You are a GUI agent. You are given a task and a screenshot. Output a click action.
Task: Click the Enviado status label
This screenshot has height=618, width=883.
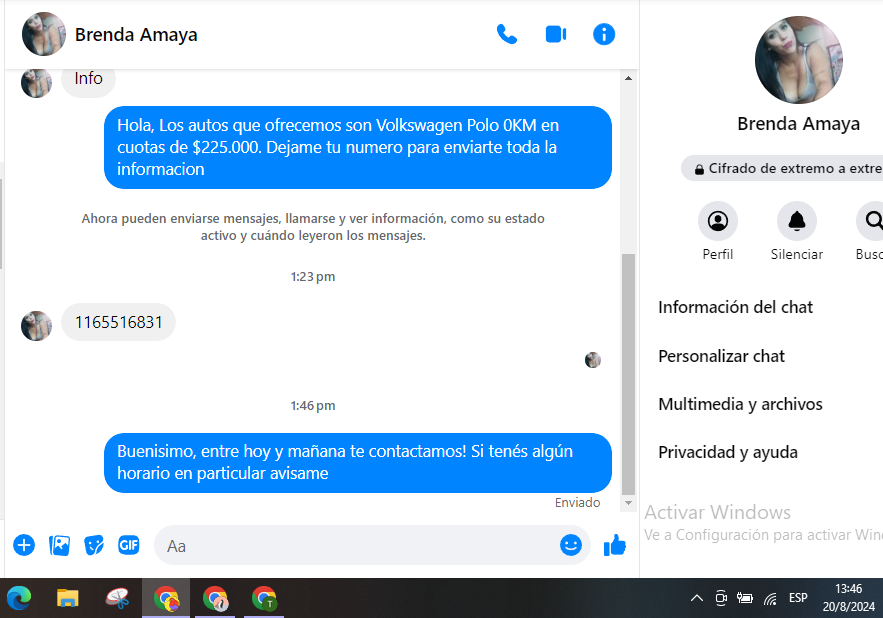tap(577, 503)
